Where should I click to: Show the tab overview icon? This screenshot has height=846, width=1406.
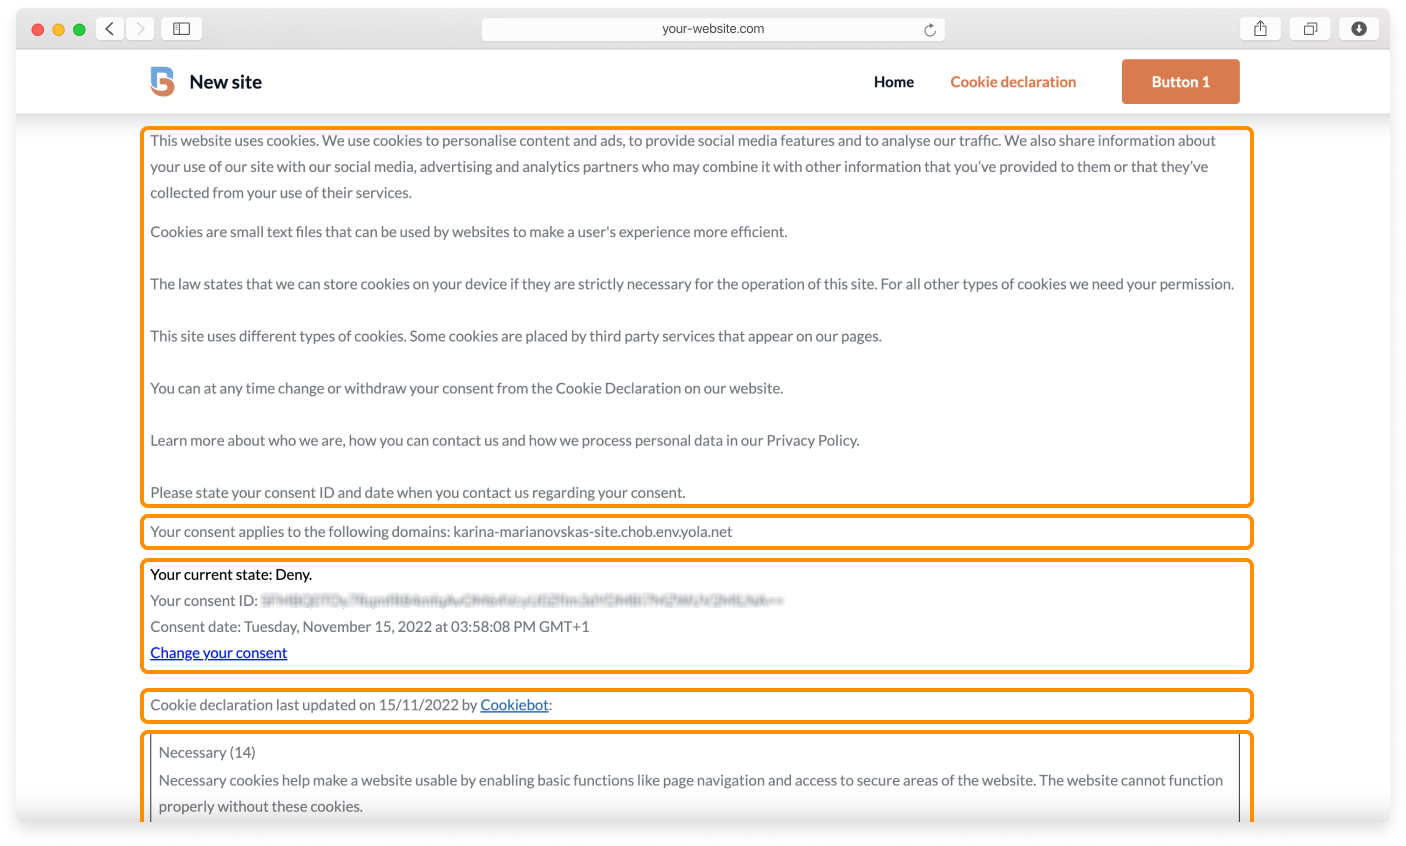(1309, 29)
